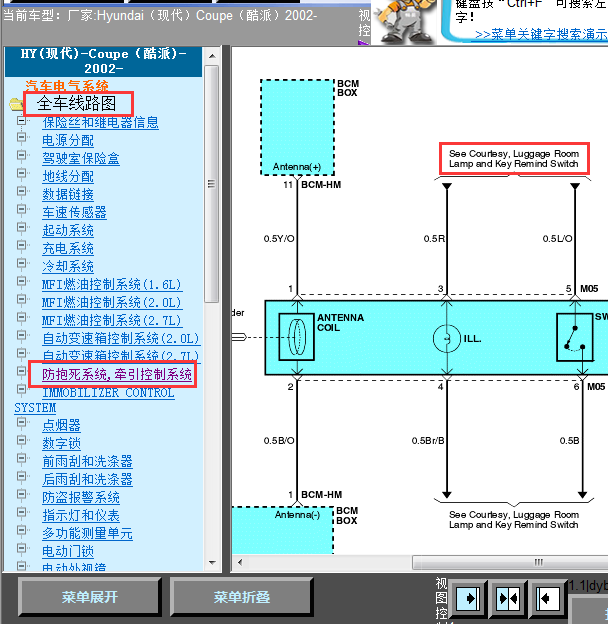This screenshot has width=608, height=624.
Task: Click the 菜单折叠 button
Action: click(x=242, y=597)
